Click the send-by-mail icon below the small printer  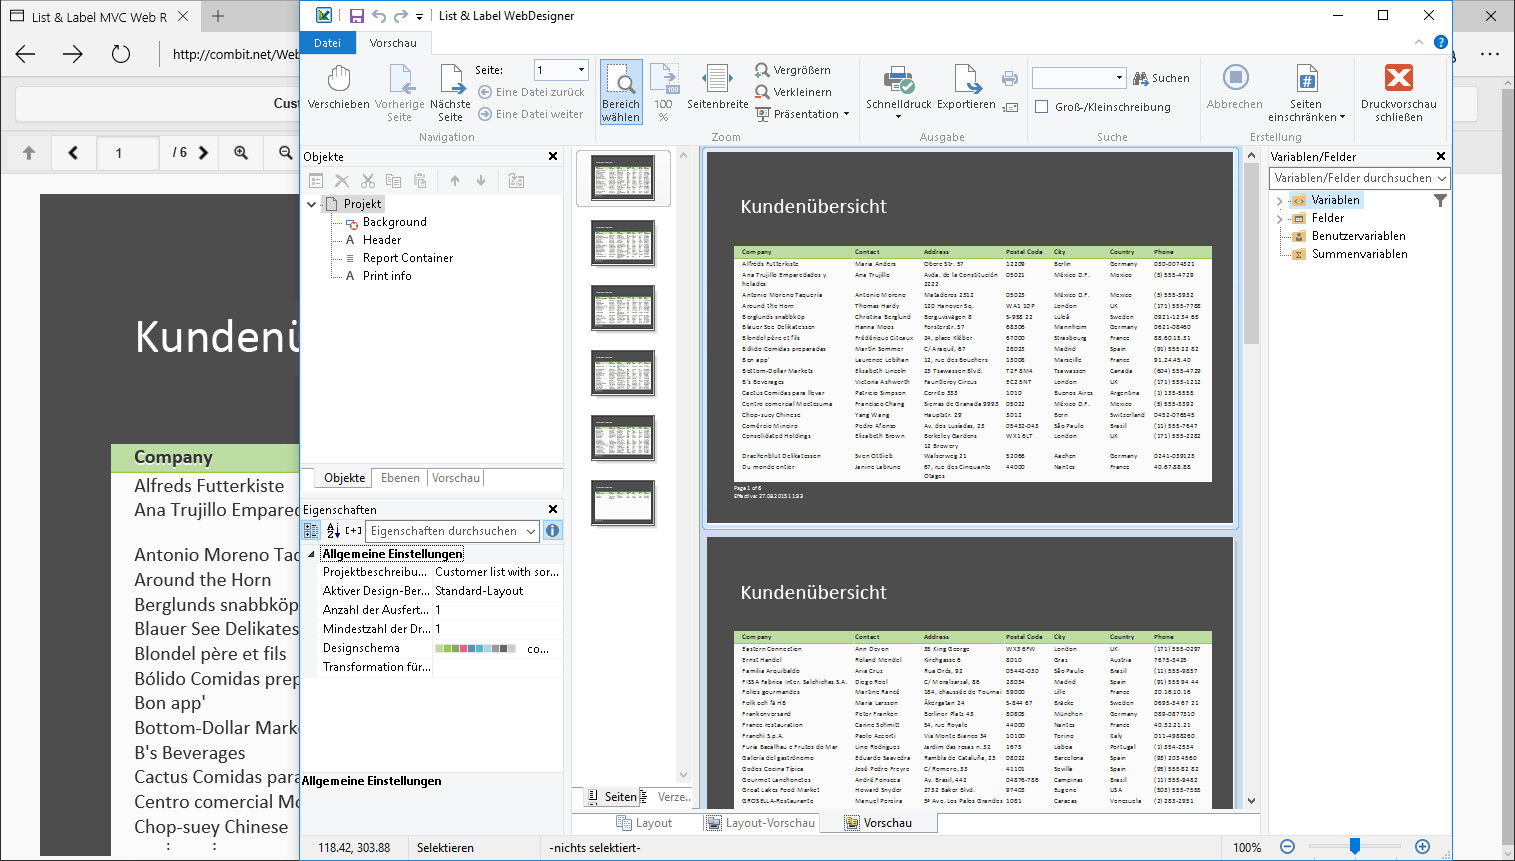click(x=1010, y=107)
